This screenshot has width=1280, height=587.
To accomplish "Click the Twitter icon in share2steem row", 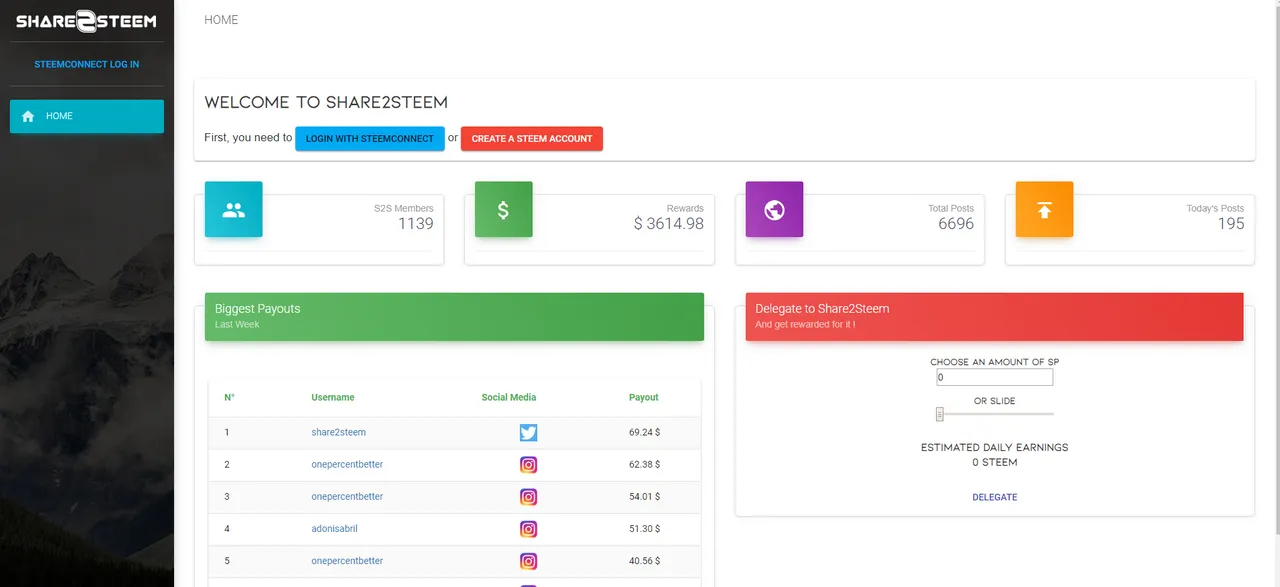I will pyautogui.click(x=529, y=433).
